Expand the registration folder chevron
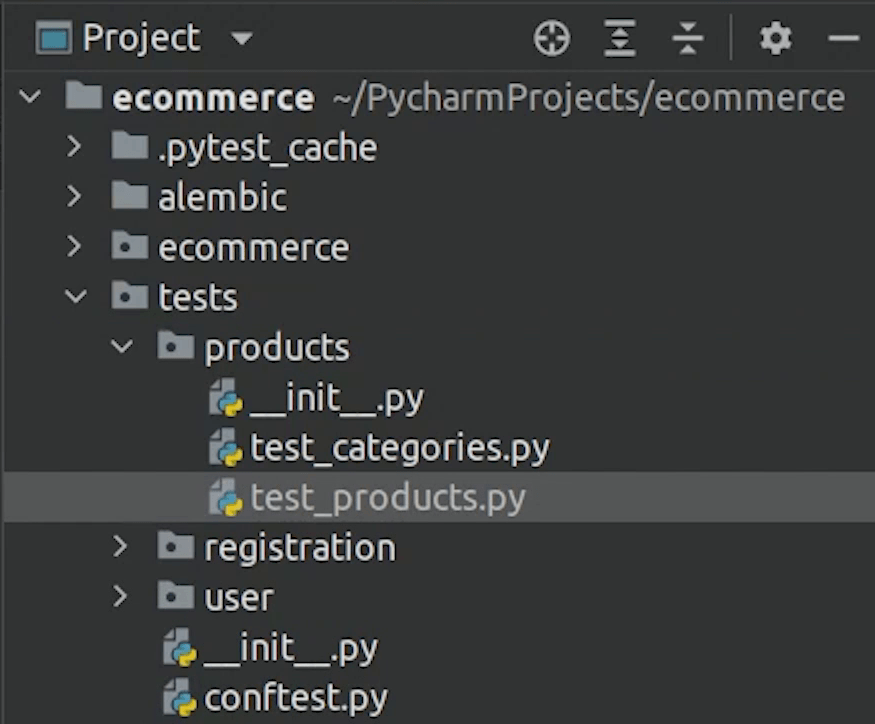The height and width of the screenshot is (724, 875). point(121,547)
